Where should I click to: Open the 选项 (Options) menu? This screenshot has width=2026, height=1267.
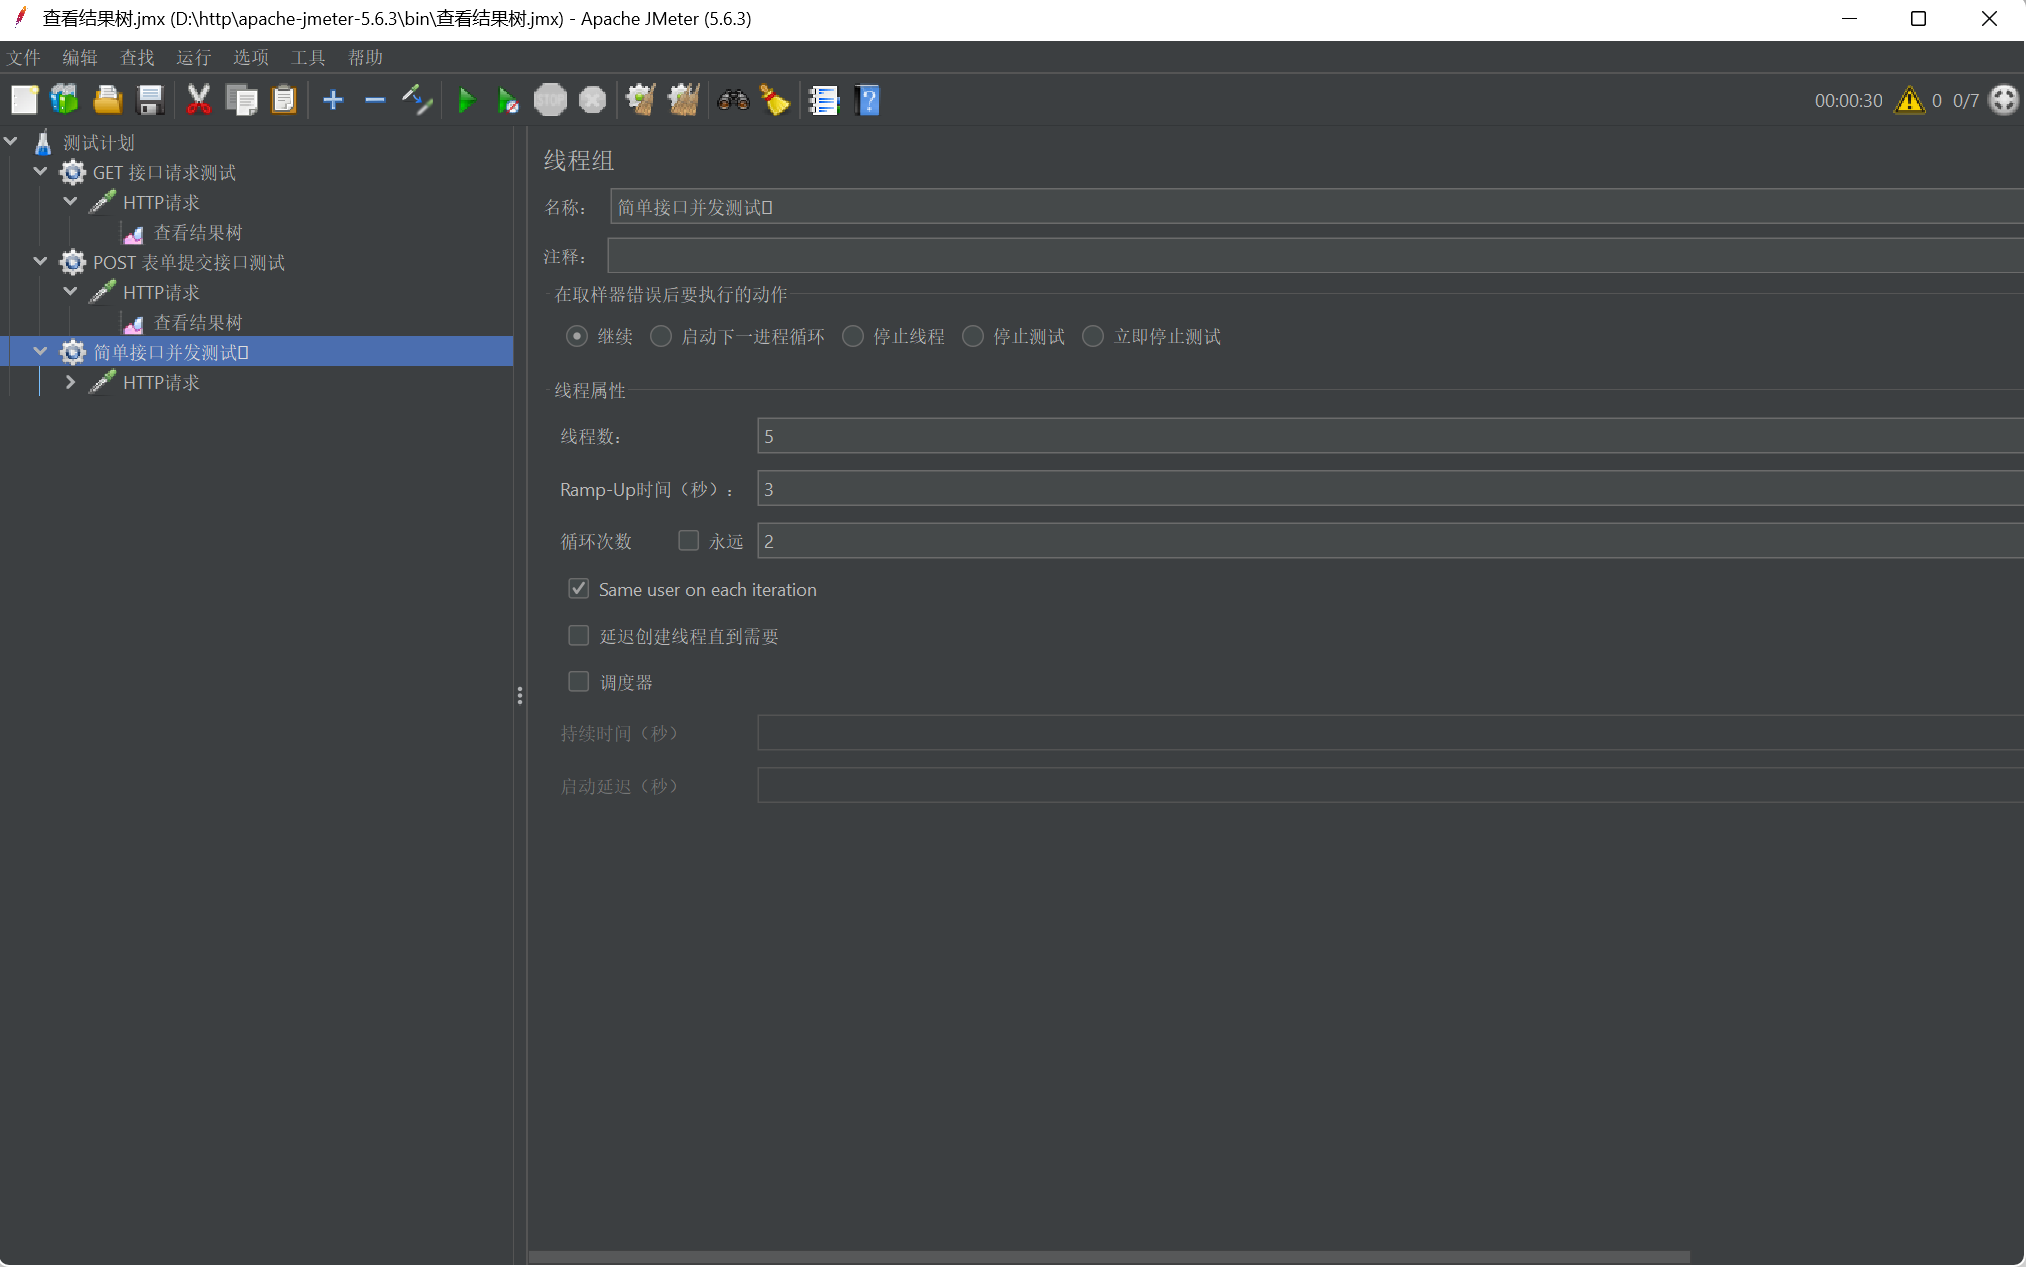(250, 57)
